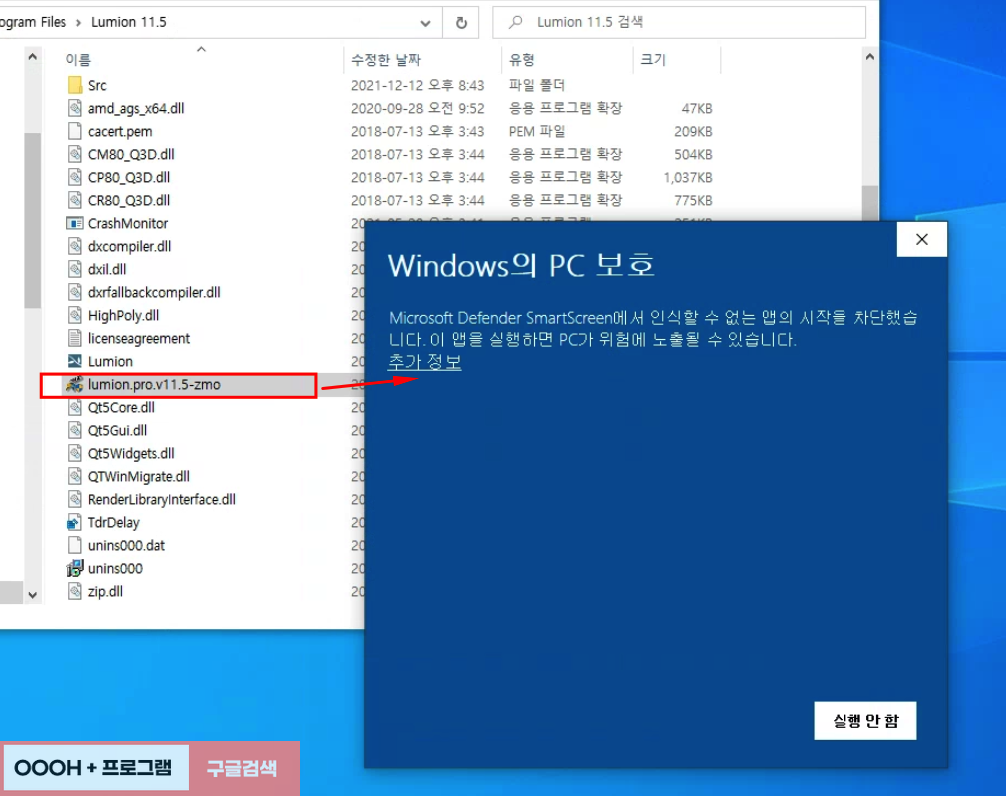Click the TdrDelay registry file icon
1006x796 pixels.
click(74, 523)
